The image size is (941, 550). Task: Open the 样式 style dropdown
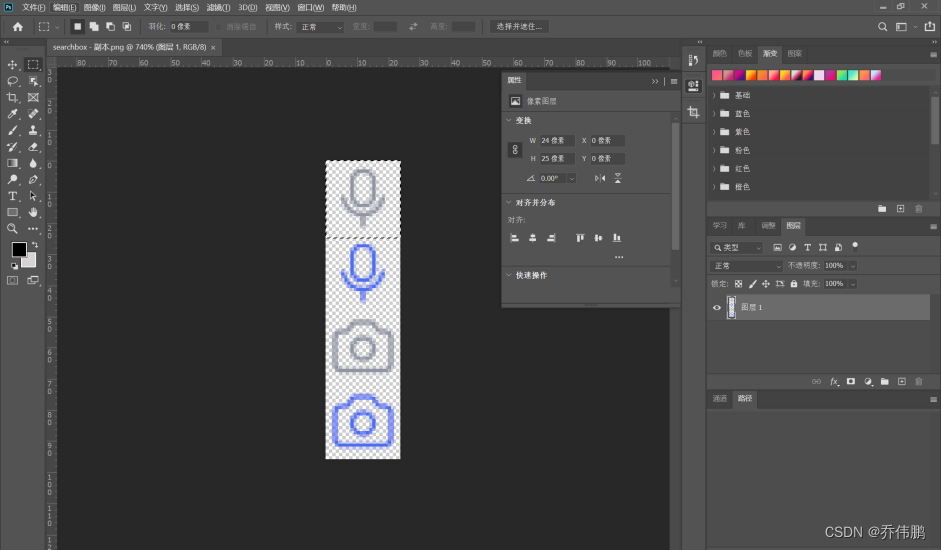320,27
